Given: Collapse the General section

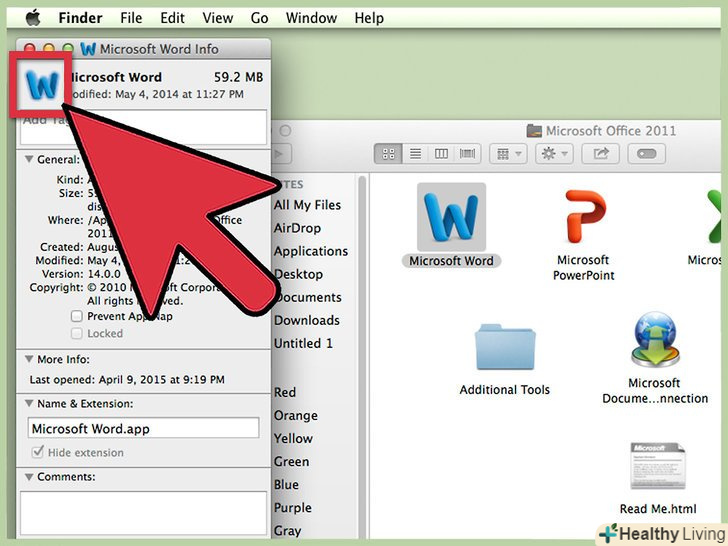Looking at the screenshot, I should pos(29,159).
